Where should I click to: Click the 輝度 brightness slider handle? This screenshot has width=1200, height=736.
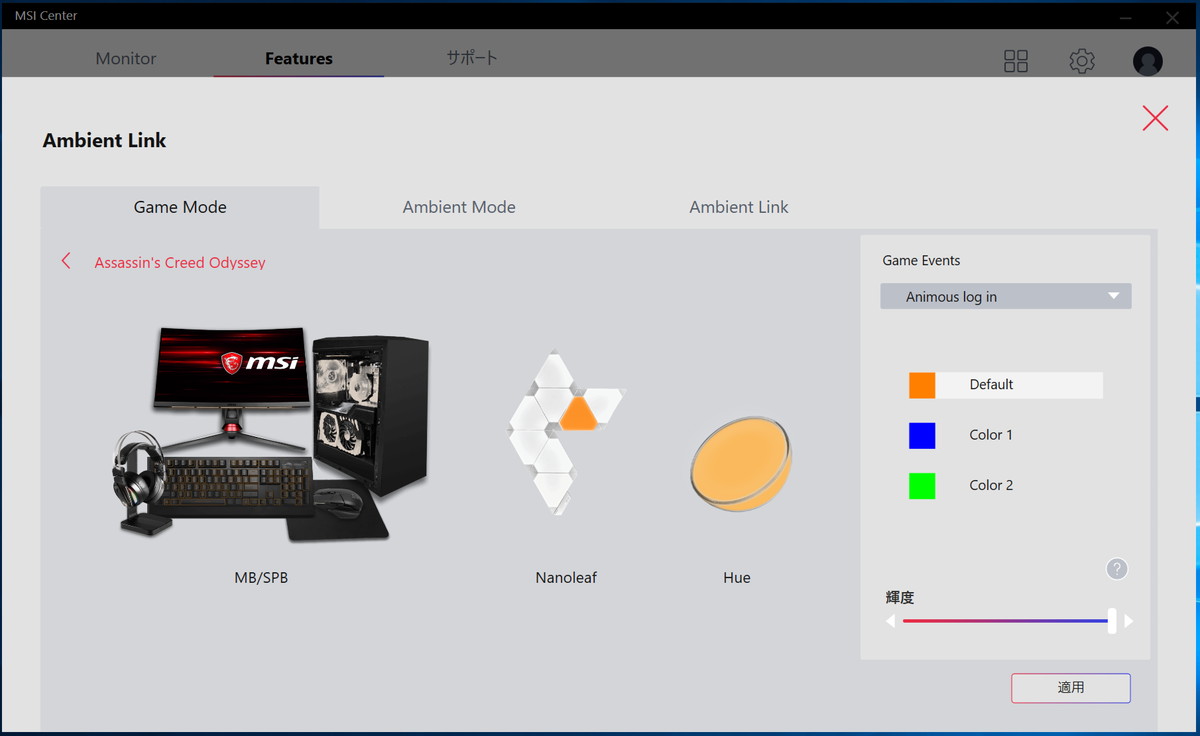[1112, 621]
